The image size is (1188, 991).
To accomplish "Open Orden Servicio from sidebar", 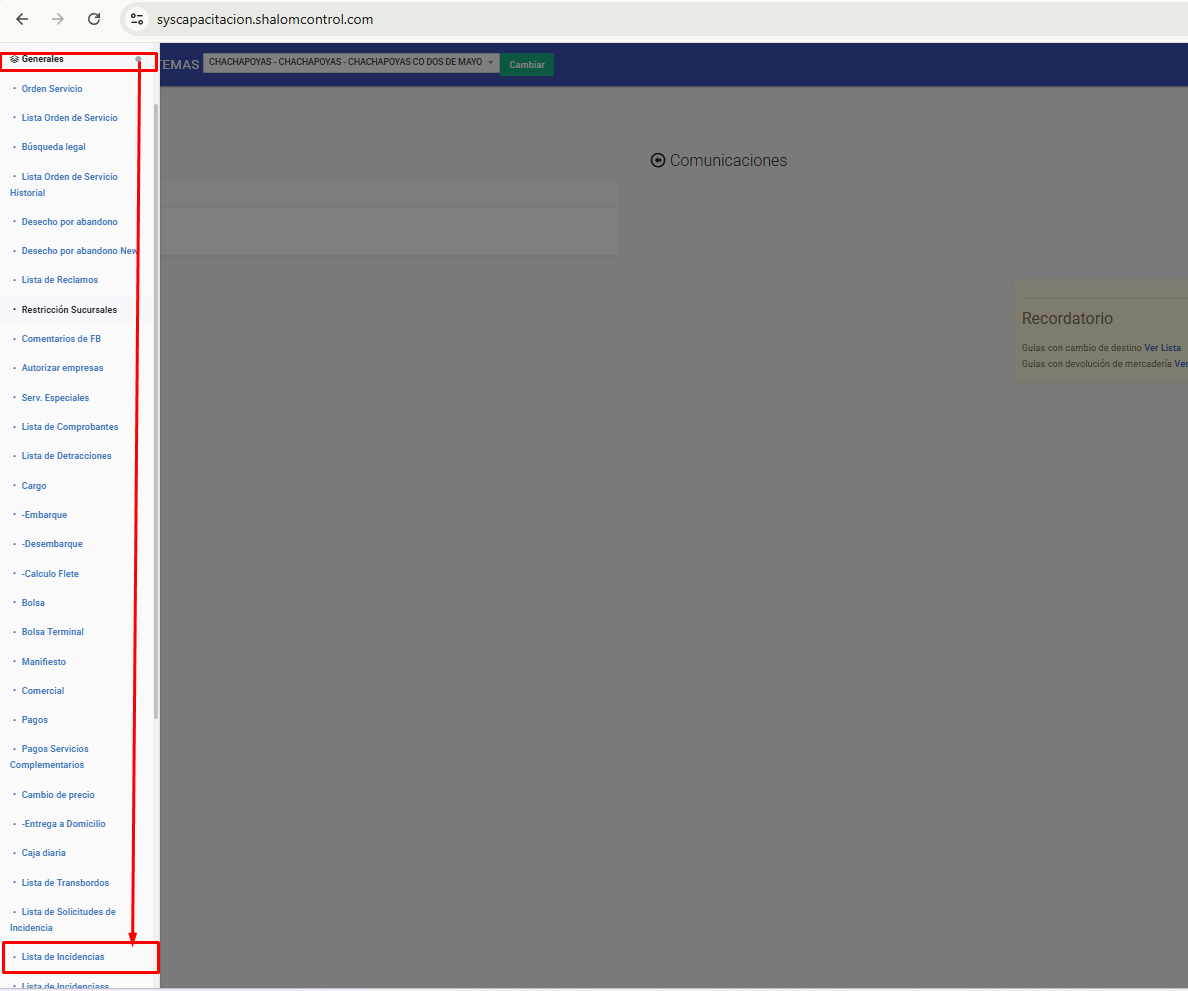I will click(x=52, y=89).
